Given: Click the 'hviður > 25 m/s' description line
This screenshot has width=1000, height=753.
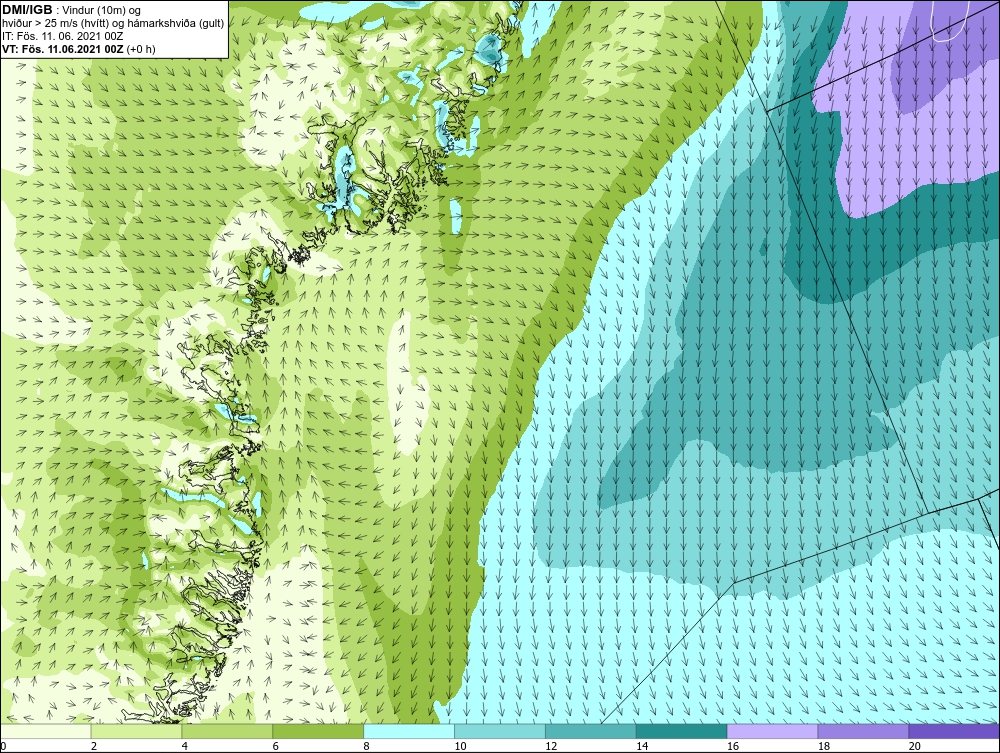Looking at the screenshot, I should point(113,24).
